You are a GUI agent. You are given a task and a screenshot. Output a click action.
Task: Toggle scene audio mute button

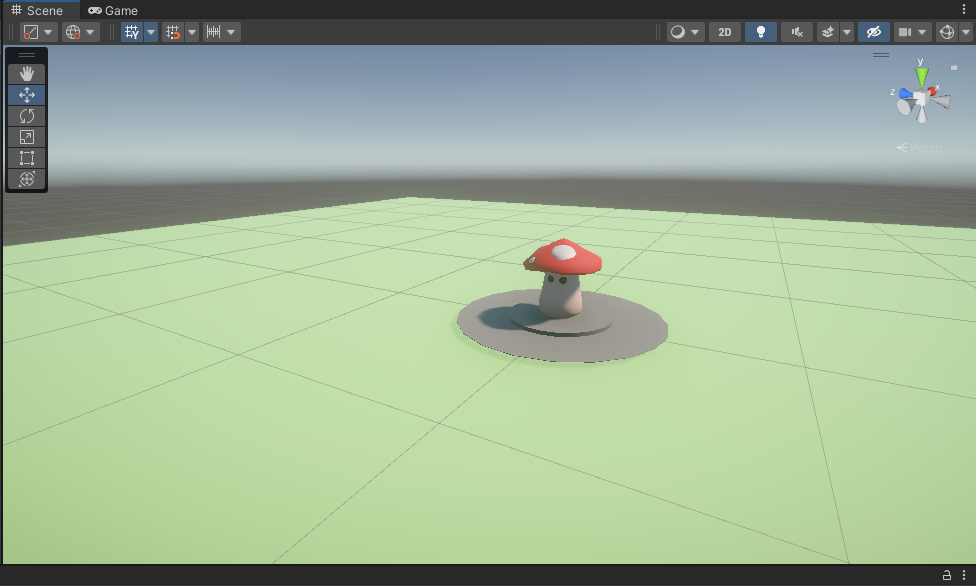point(797,32)
